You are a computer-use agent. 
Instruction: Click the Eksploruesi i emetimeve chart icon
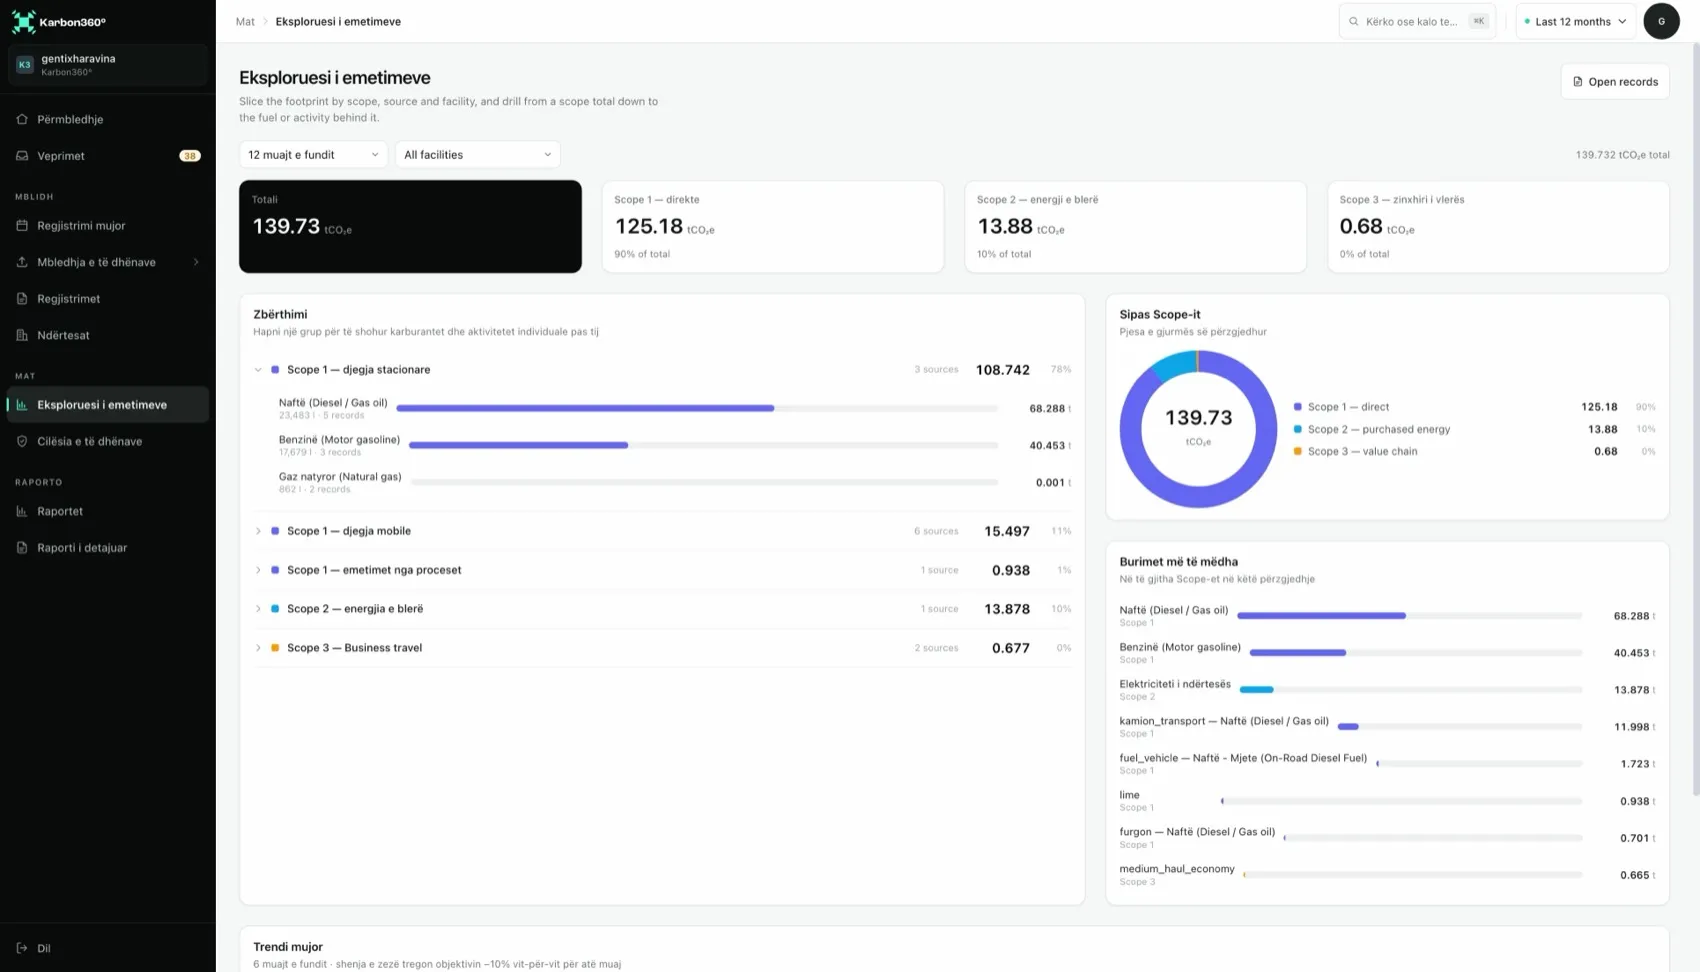(22, 405)
